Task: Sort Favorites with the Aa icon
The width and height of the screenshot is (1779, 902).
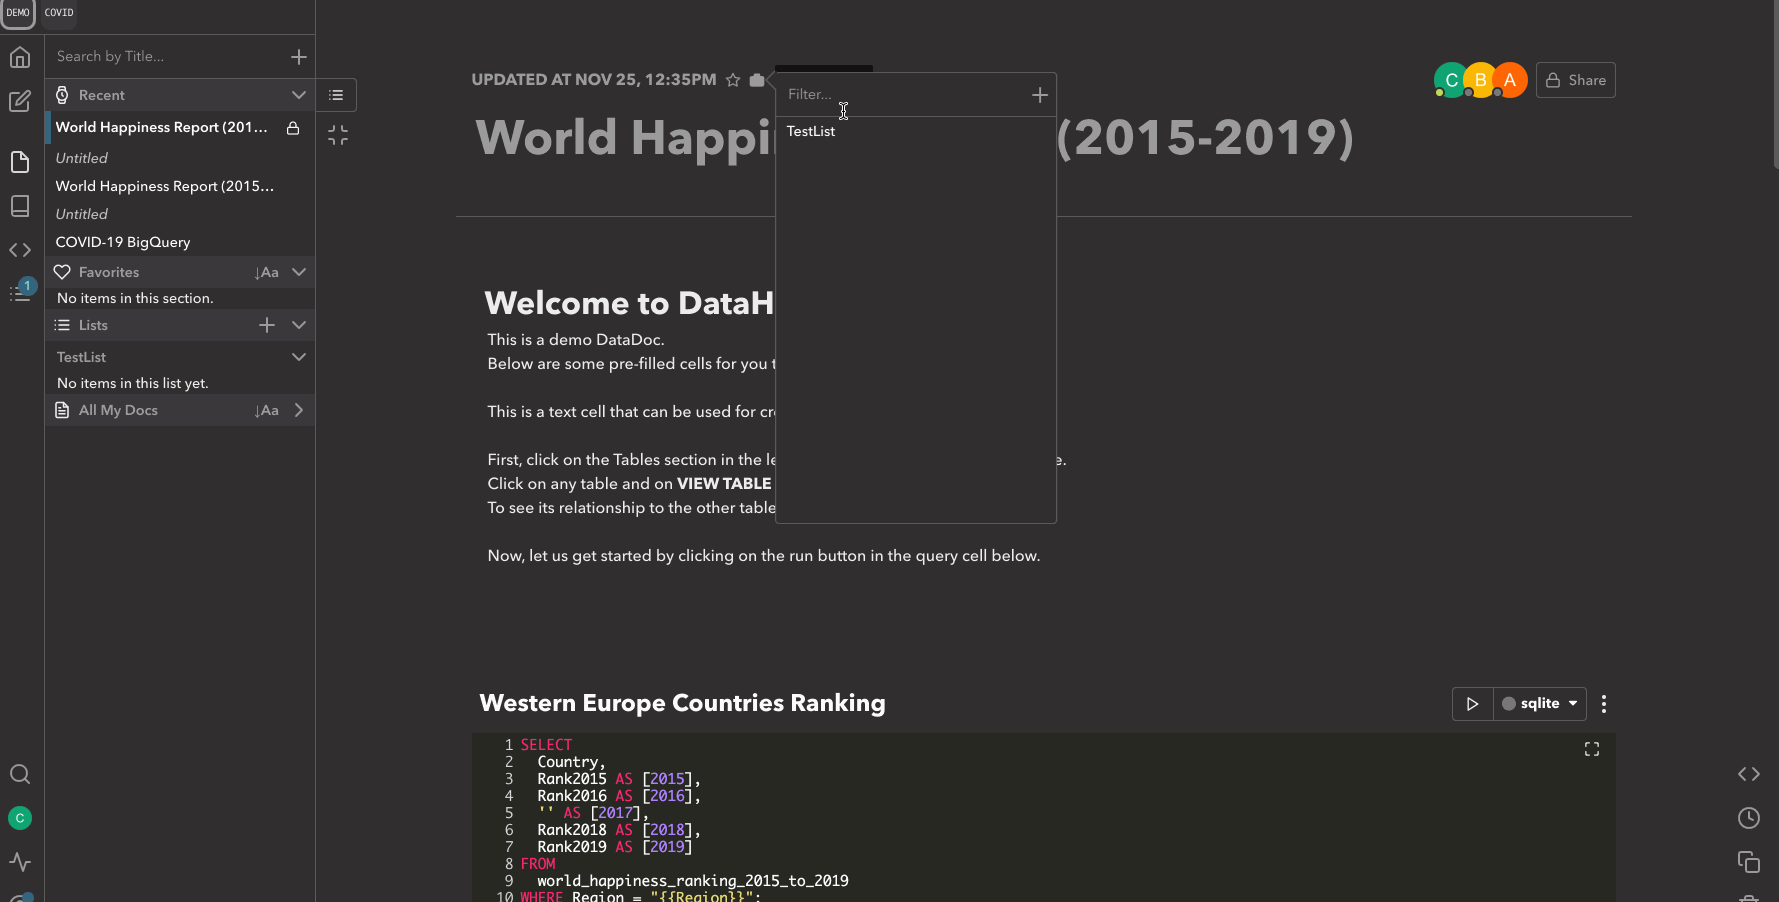Action: click(267, 272)
